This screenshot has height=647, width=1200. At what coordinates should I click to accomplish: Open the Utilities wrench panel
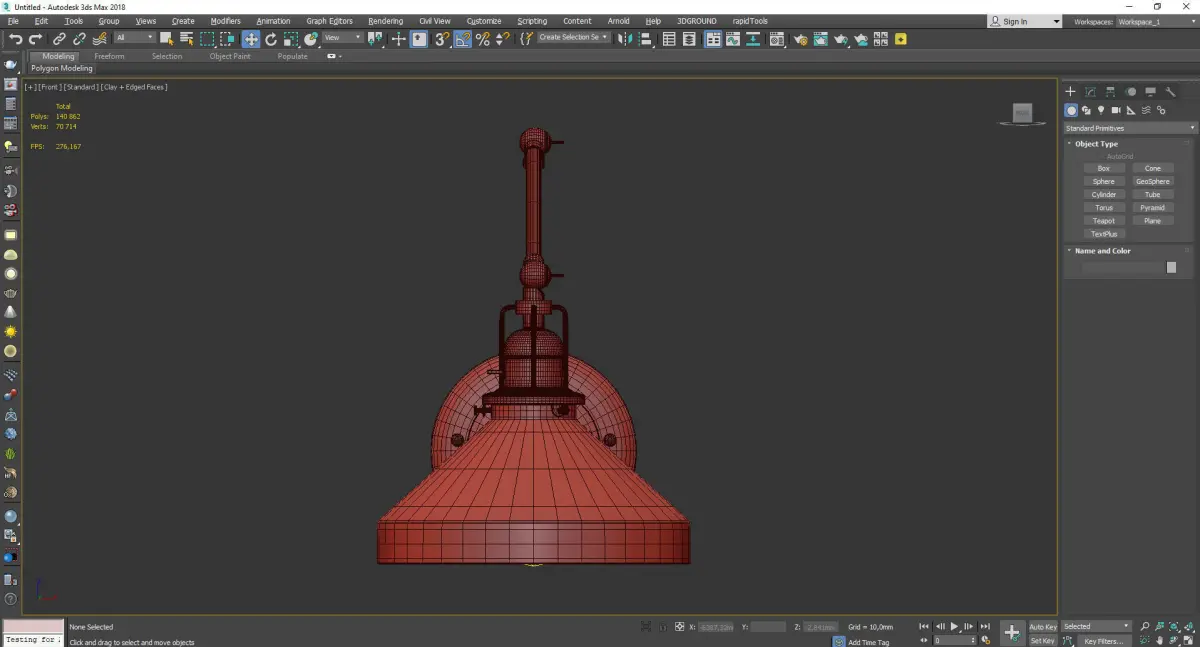1171,92
